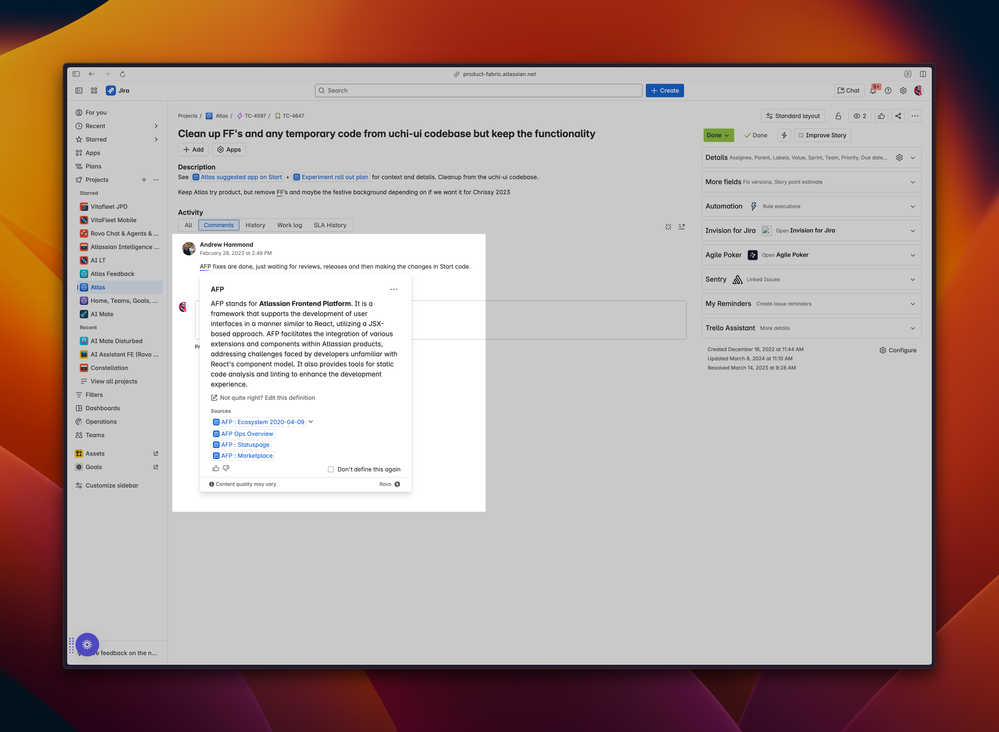Click the thumbs up vote icon on issue header
The height and width of the screenshot is (732, 999).
pos(881,116)
